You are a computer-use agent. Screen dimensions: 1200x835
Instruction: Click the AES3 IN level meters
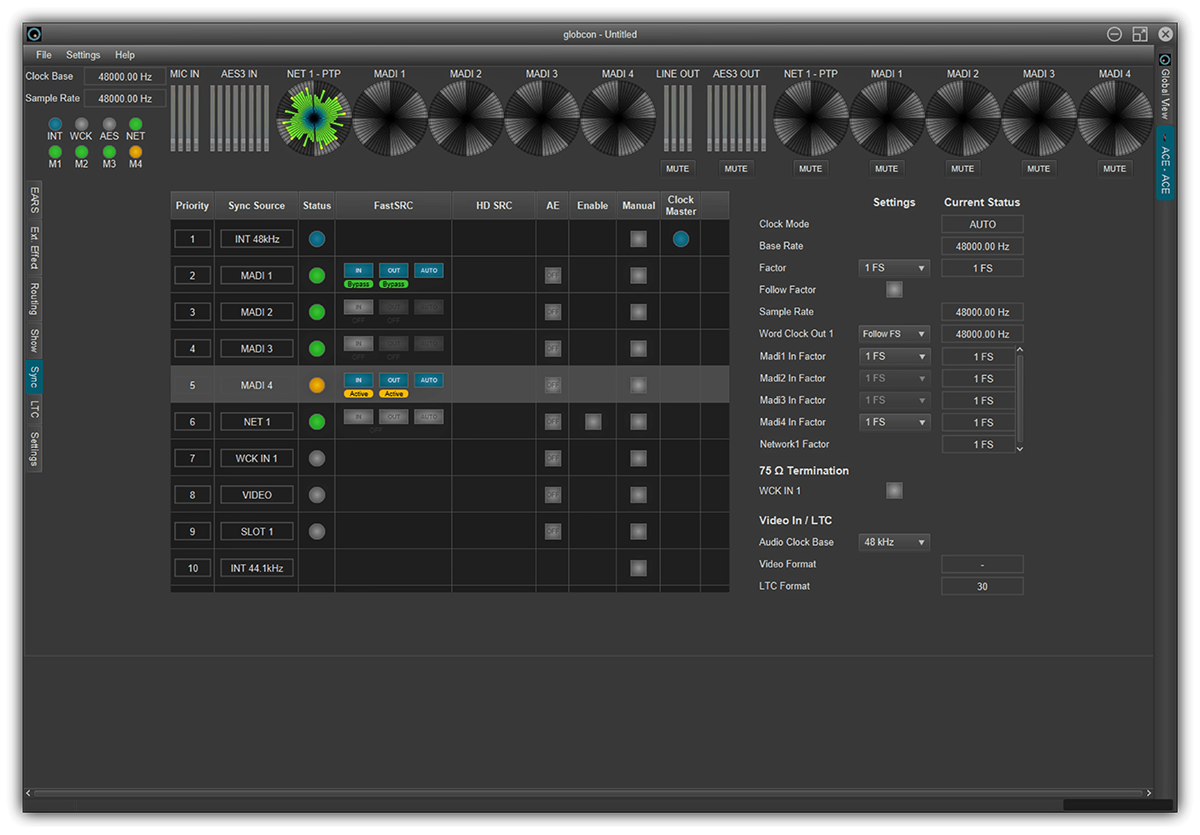click(239, 118)
